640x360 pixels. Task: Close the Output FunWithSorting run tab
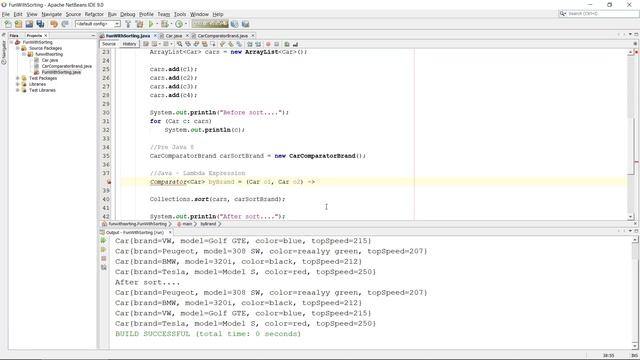tap(170, 232)
